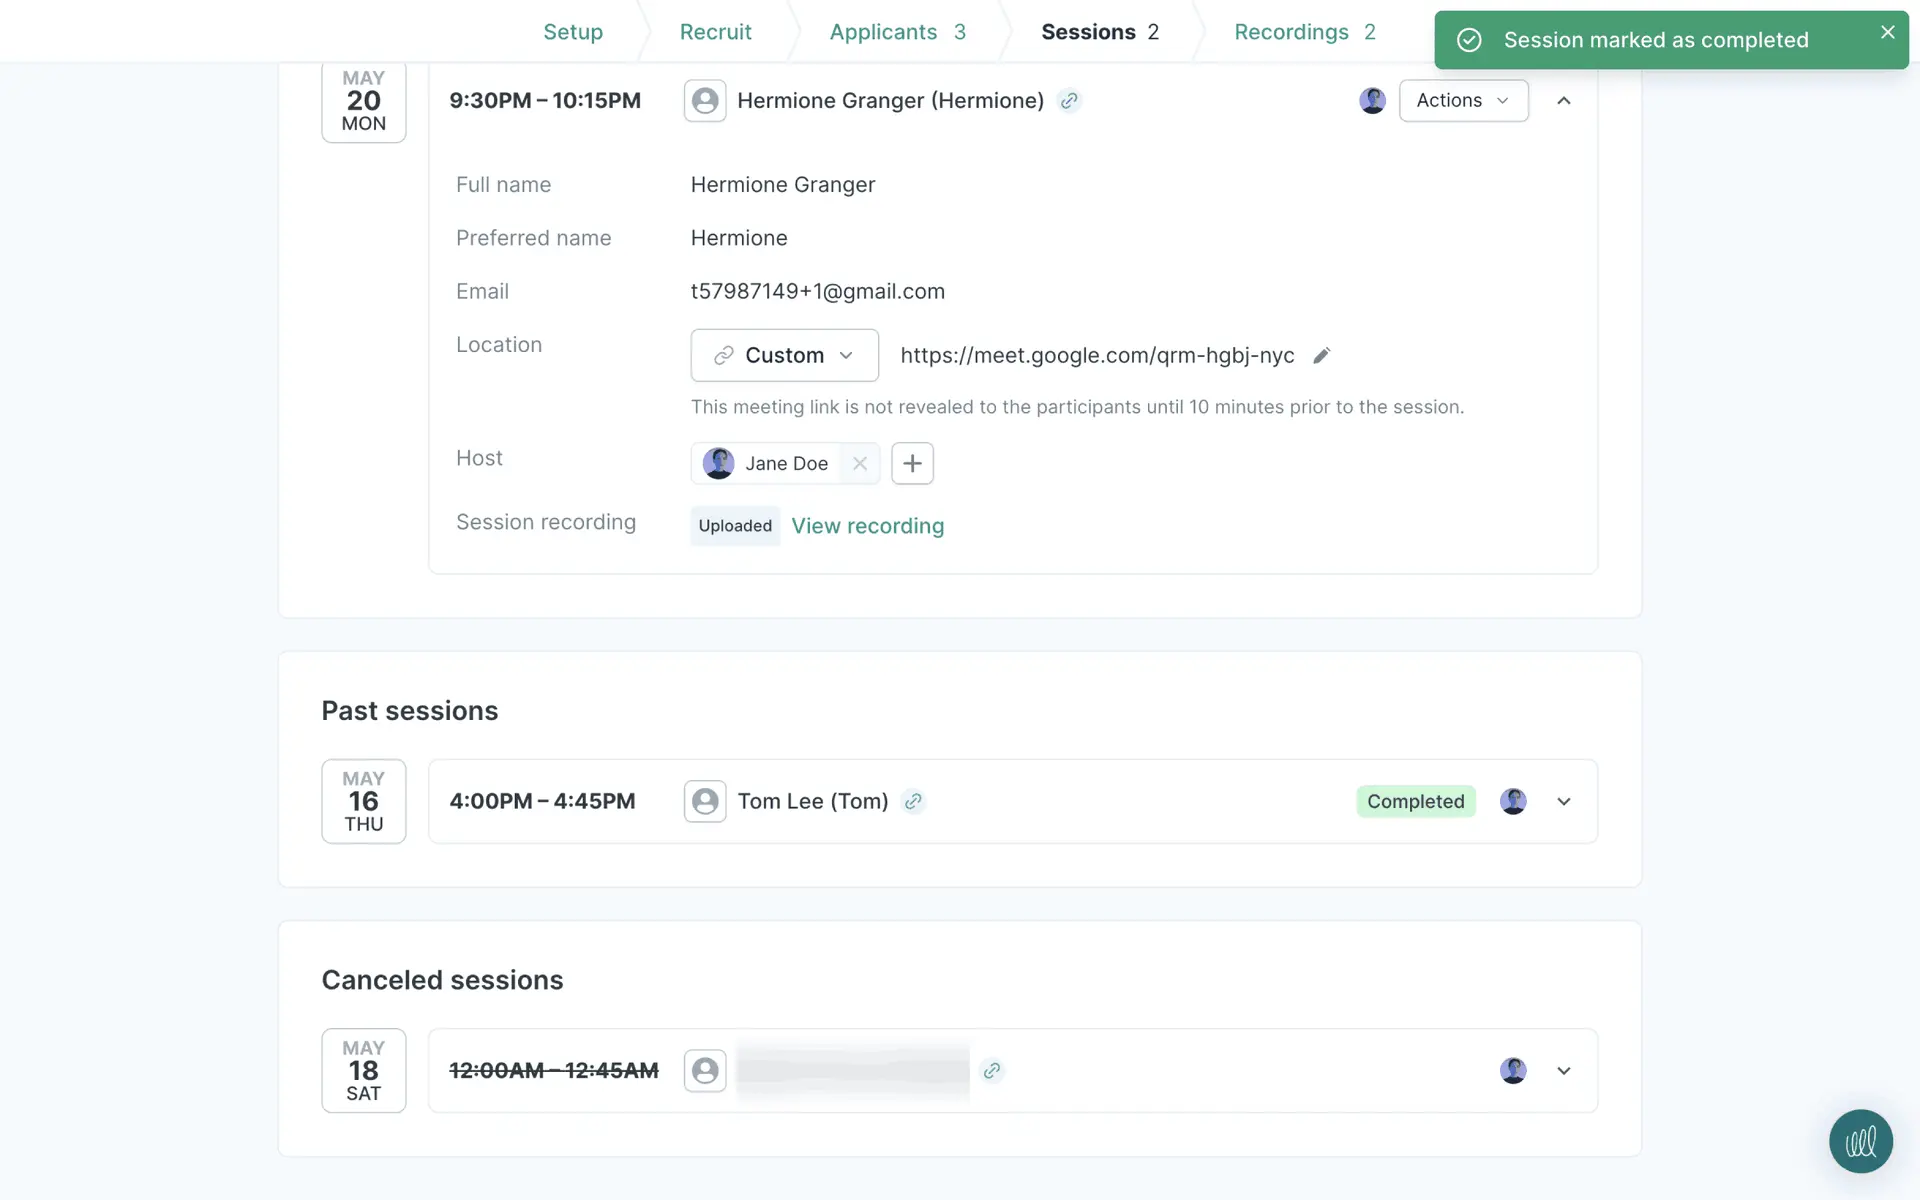Open the Actions dropdown menu
1920x1200 pixels.
[x=1463, y=101]
